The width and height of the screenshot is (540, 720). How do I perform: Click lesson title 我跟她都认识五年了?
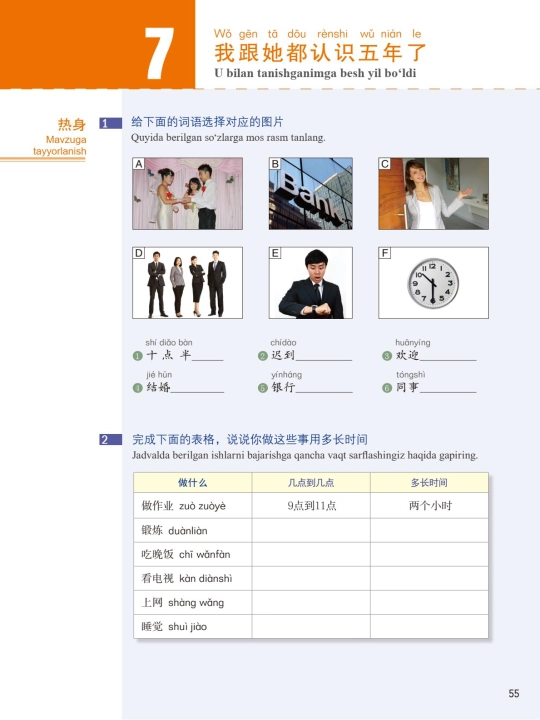pos(320,53)
